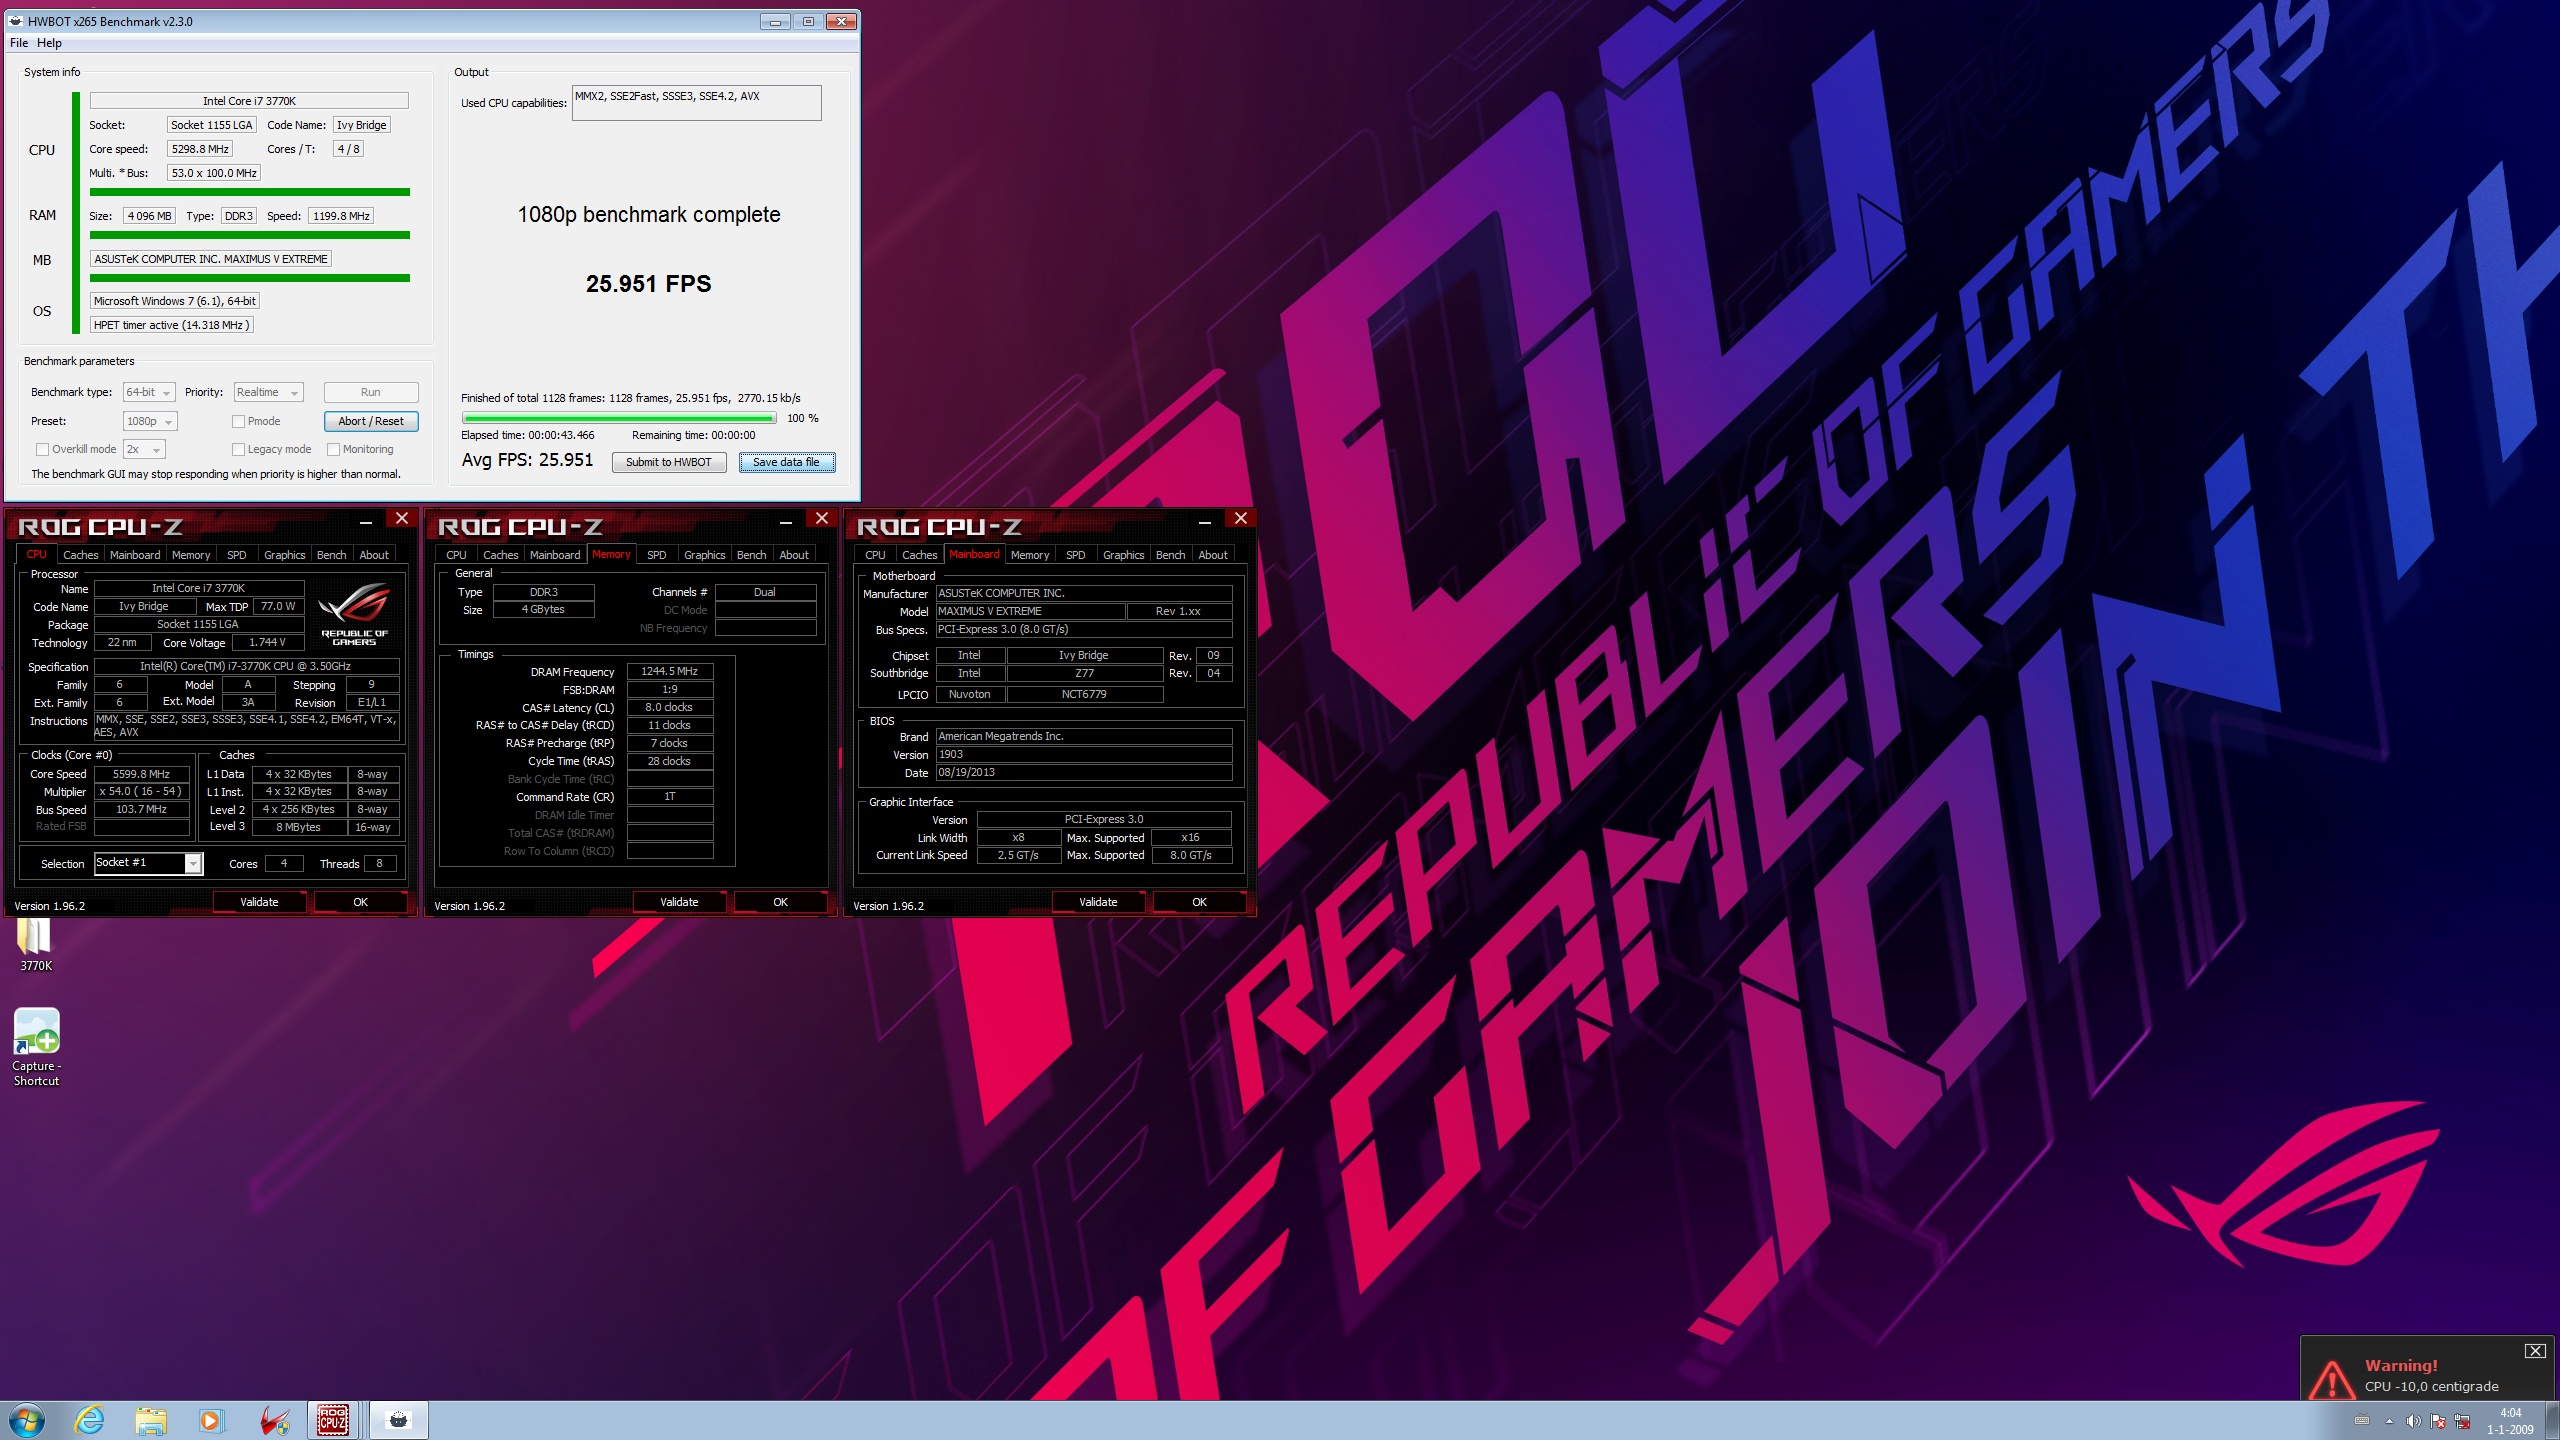The height and width of the screenshot is (1440, 2560).
Task: Minimize the ROG CPU-Z Memory window
Action: (786, 520)
